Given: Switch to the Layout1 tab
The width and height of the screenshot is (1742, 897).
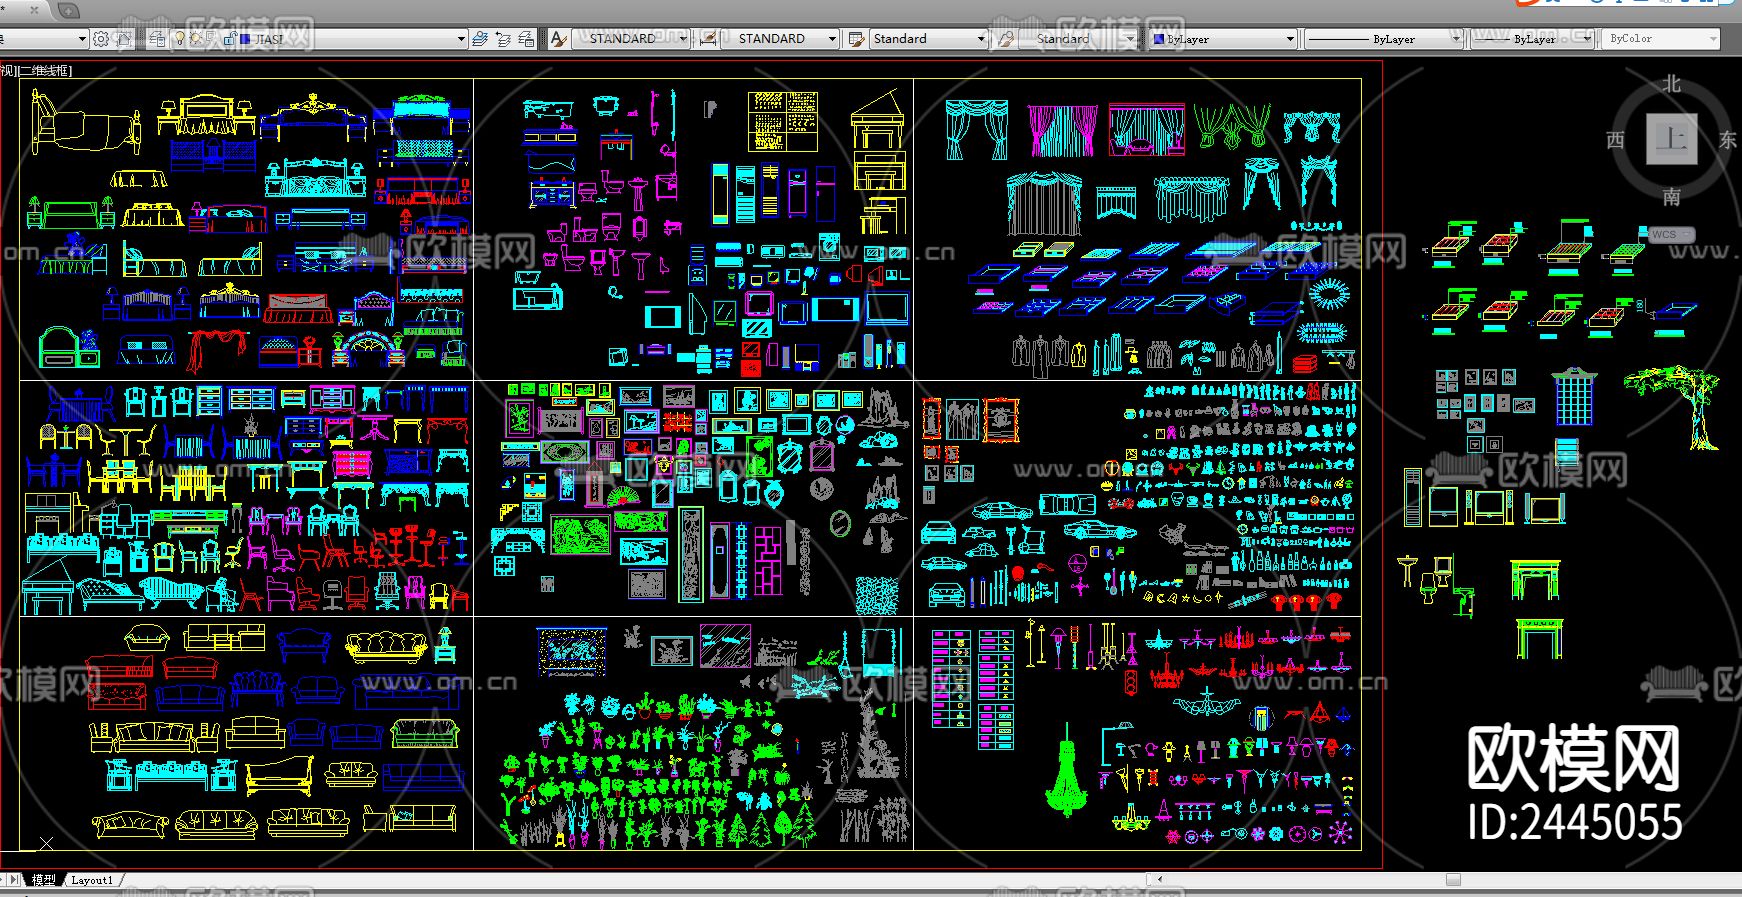Looking at the screenshot, I should 92,880.
